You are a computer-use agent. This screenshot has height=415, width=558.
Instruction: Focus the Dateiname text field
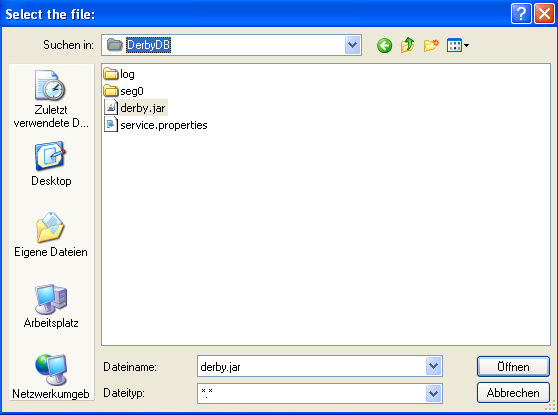pyautogui.click(x=312, y=366)
